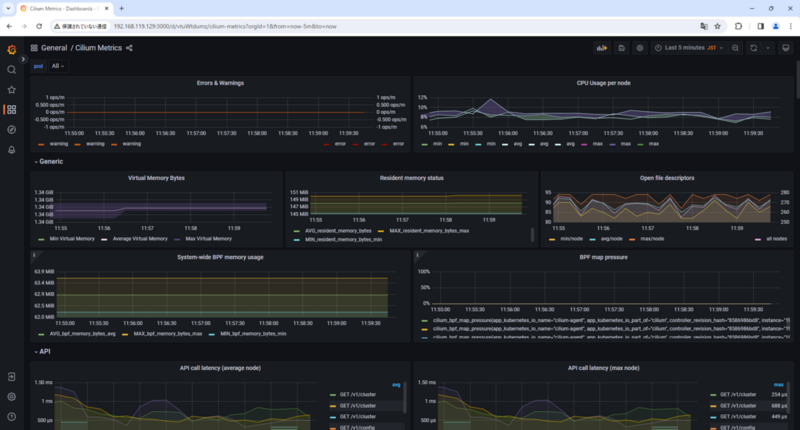Open Dashboard settings gear in toolbar
800x430 pixels.
tap(640, 48)
